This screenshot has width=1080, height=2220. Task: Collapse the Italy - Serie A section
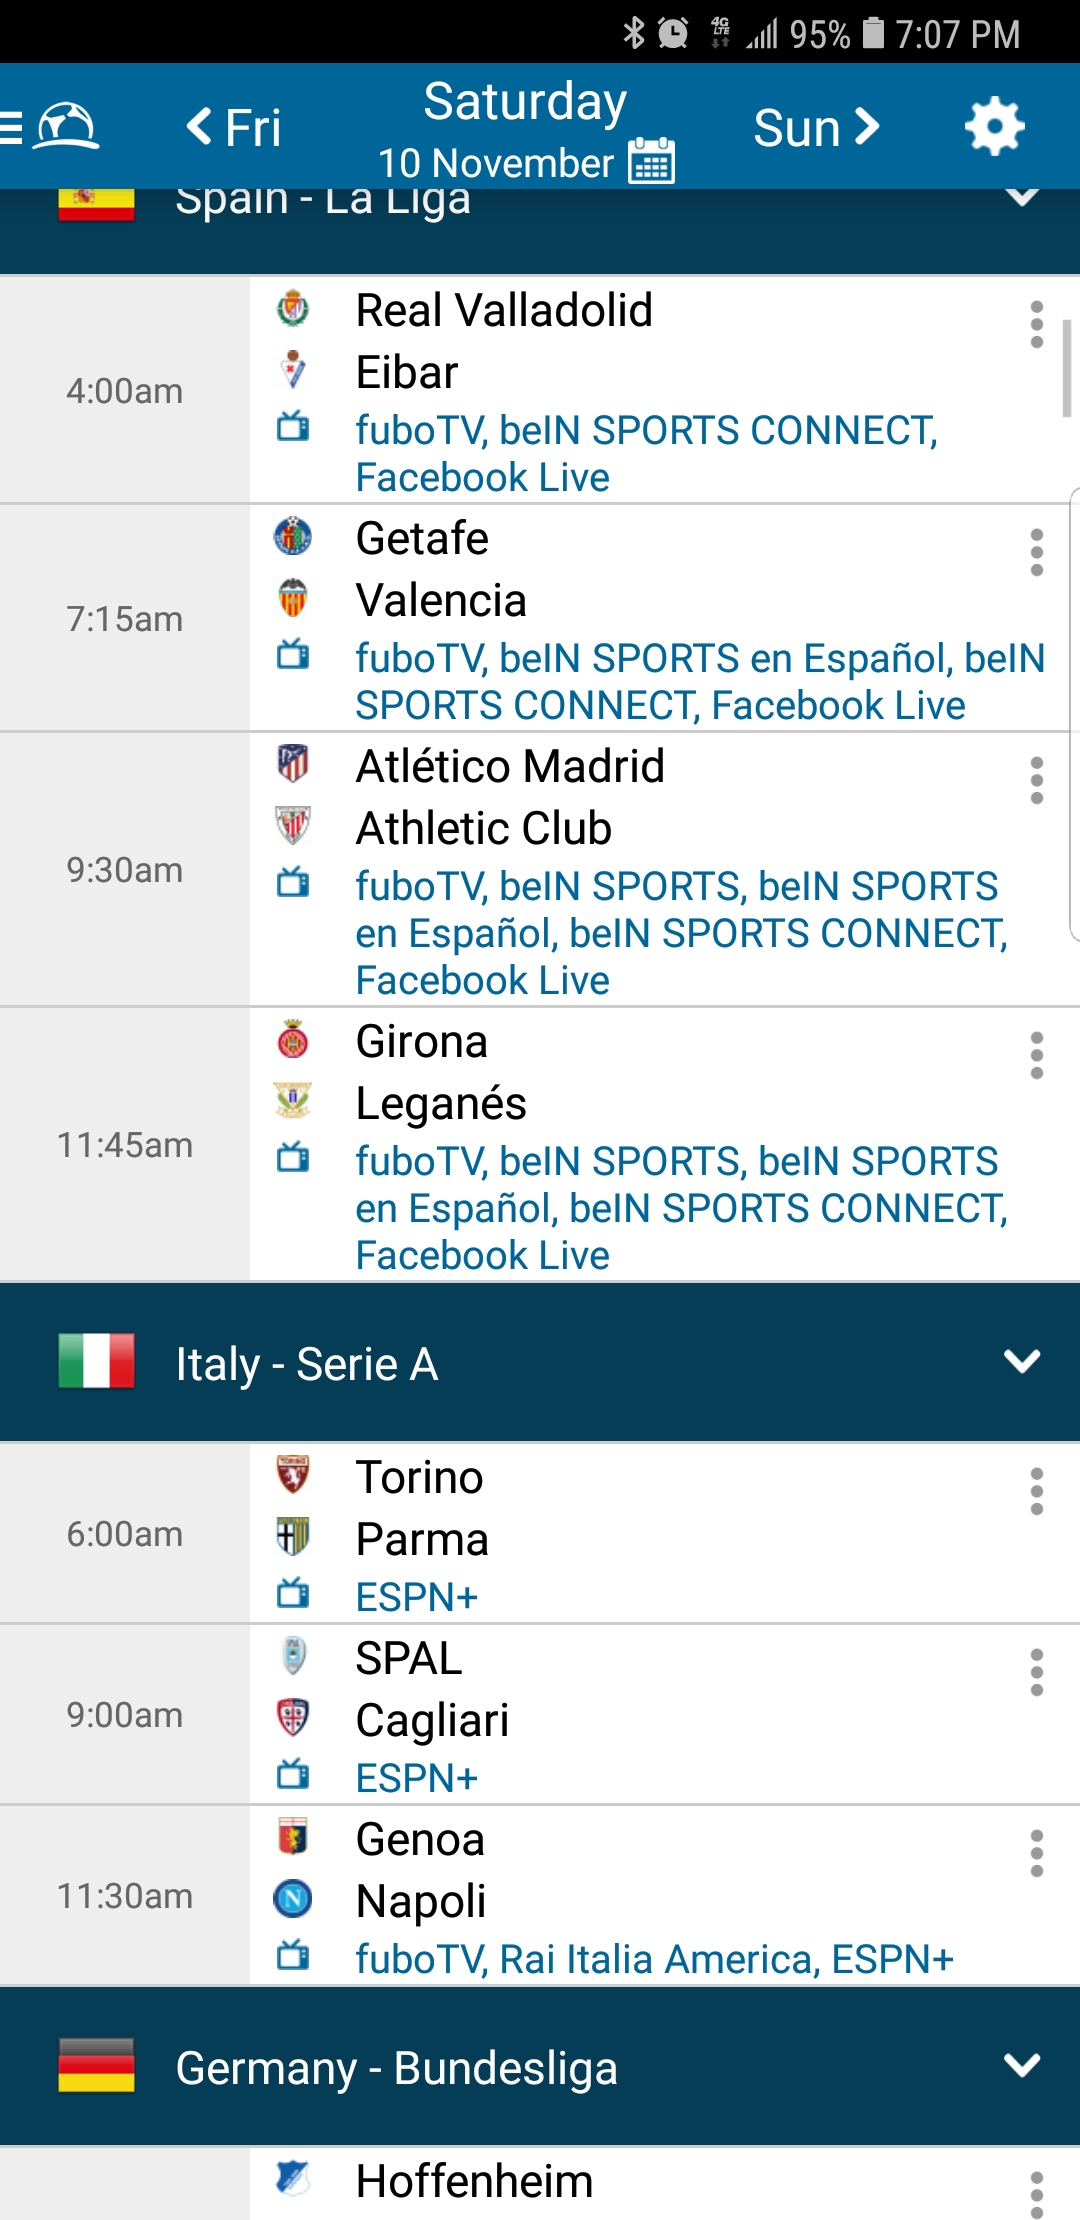[1021, 1362]
